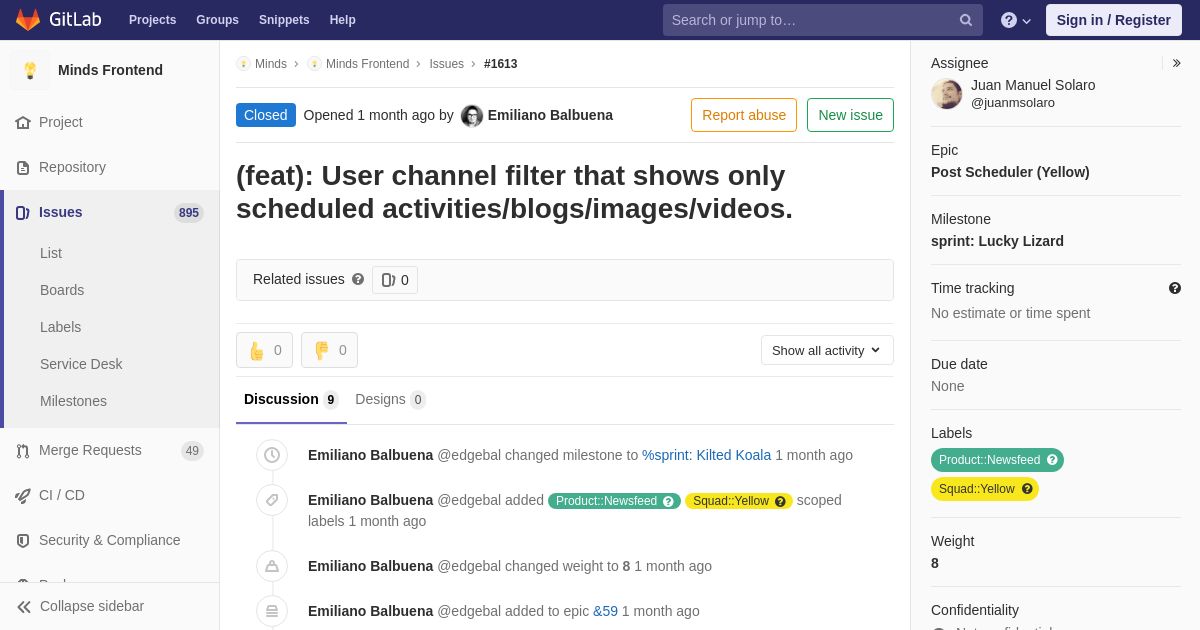The height and width of the screenshot is (630, 1200).
Task: Open the top Help menu item
Action: tap(343, 20)
